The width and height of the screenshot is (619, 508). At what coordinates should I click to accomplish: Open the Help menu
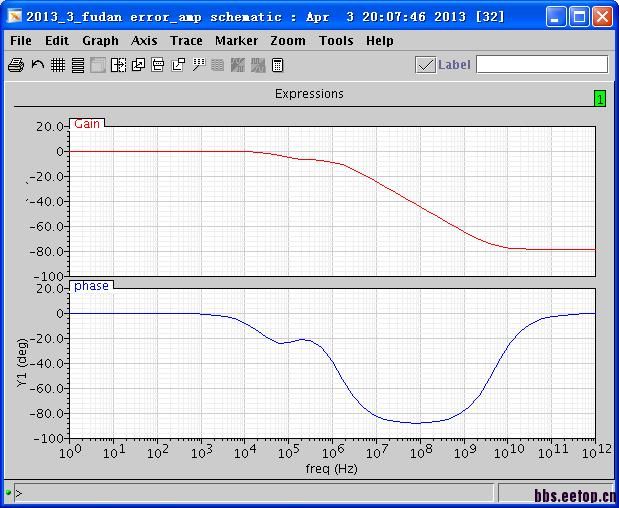pyautogui.click(x=380, y=41)
